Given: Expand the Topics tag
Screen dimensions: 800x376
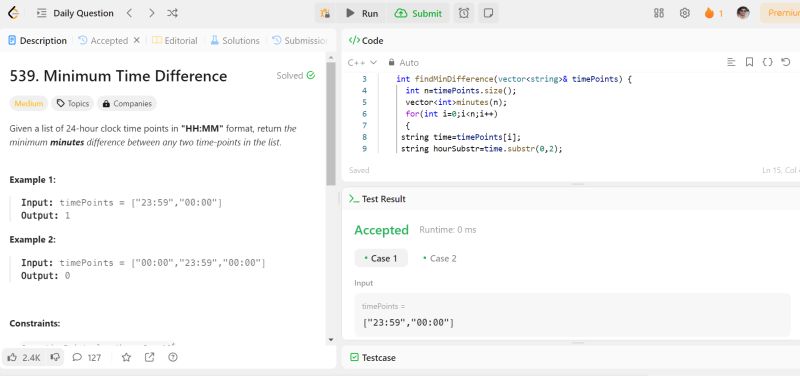Looking at the screenshot, I should [x=72, y=104].
